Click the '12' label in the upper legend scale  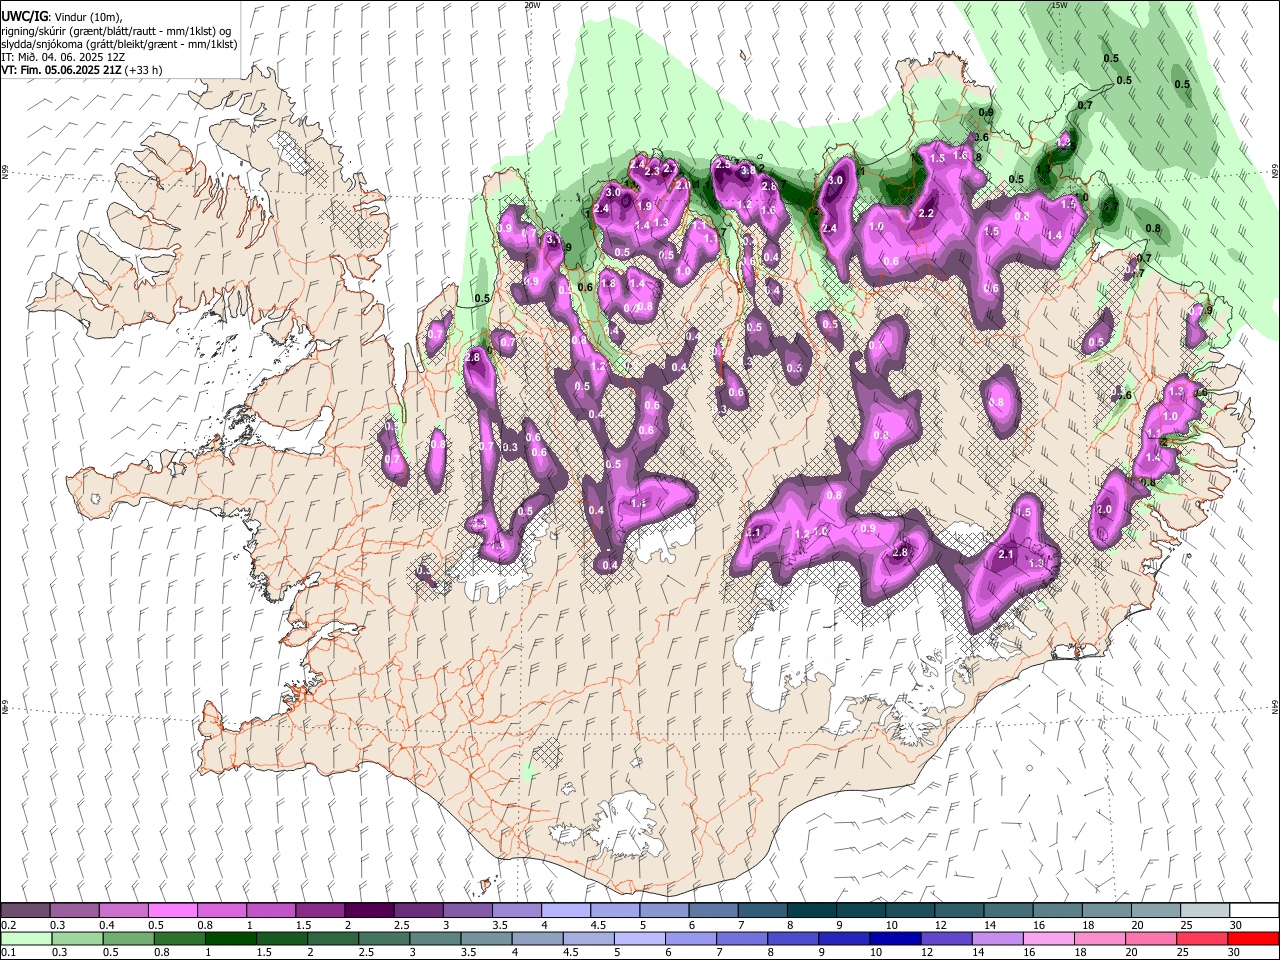[940, 925]
